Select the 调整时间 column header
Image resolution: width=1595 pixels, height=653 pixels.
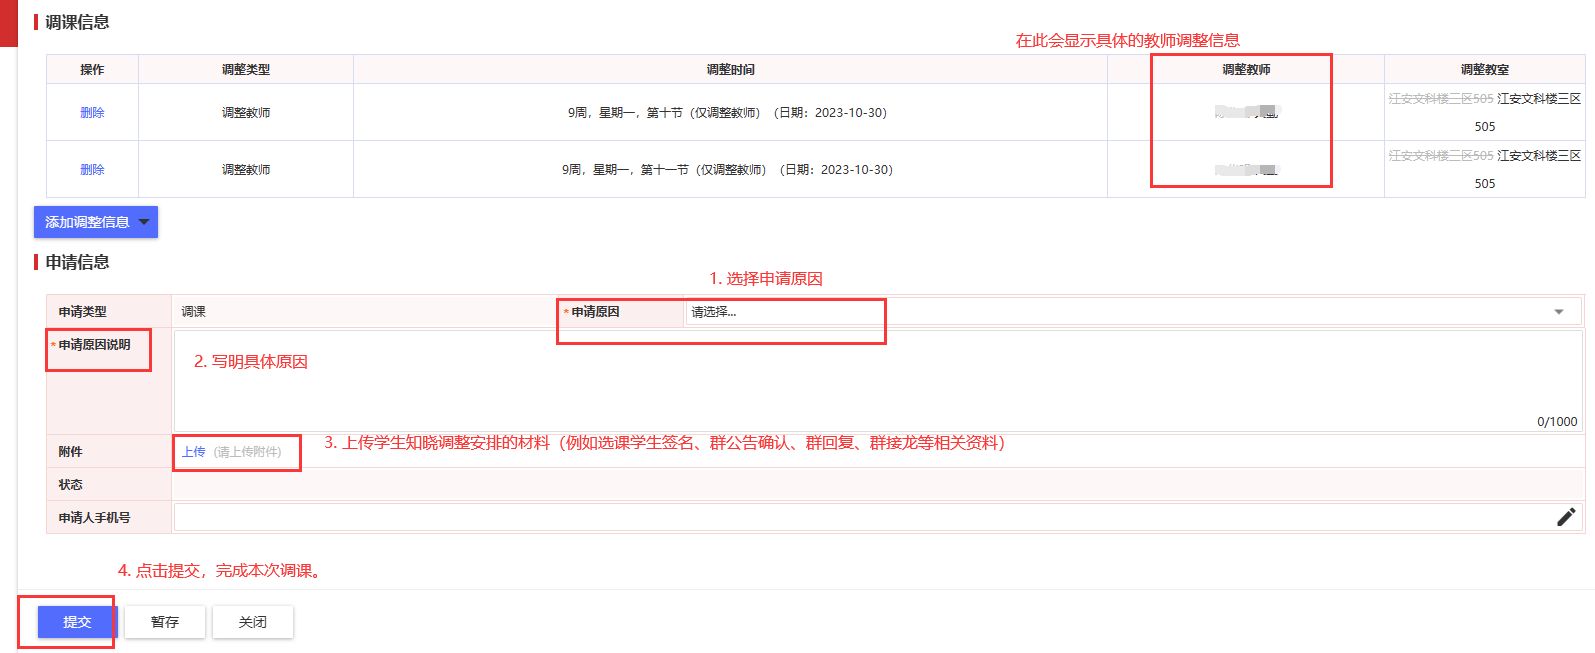tap(730, 70)
